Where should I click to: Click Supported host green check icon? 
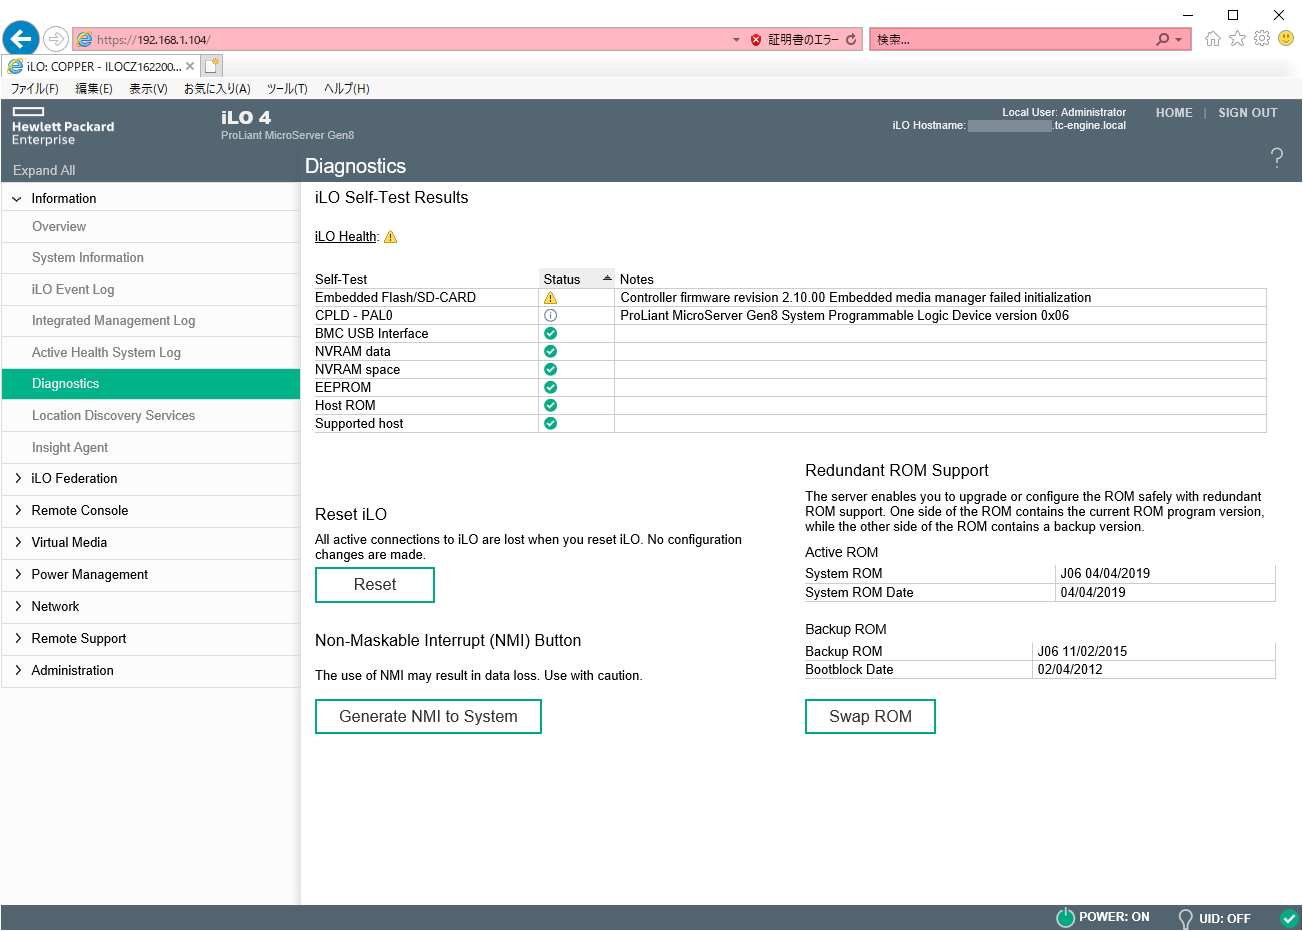pos(550,424)
